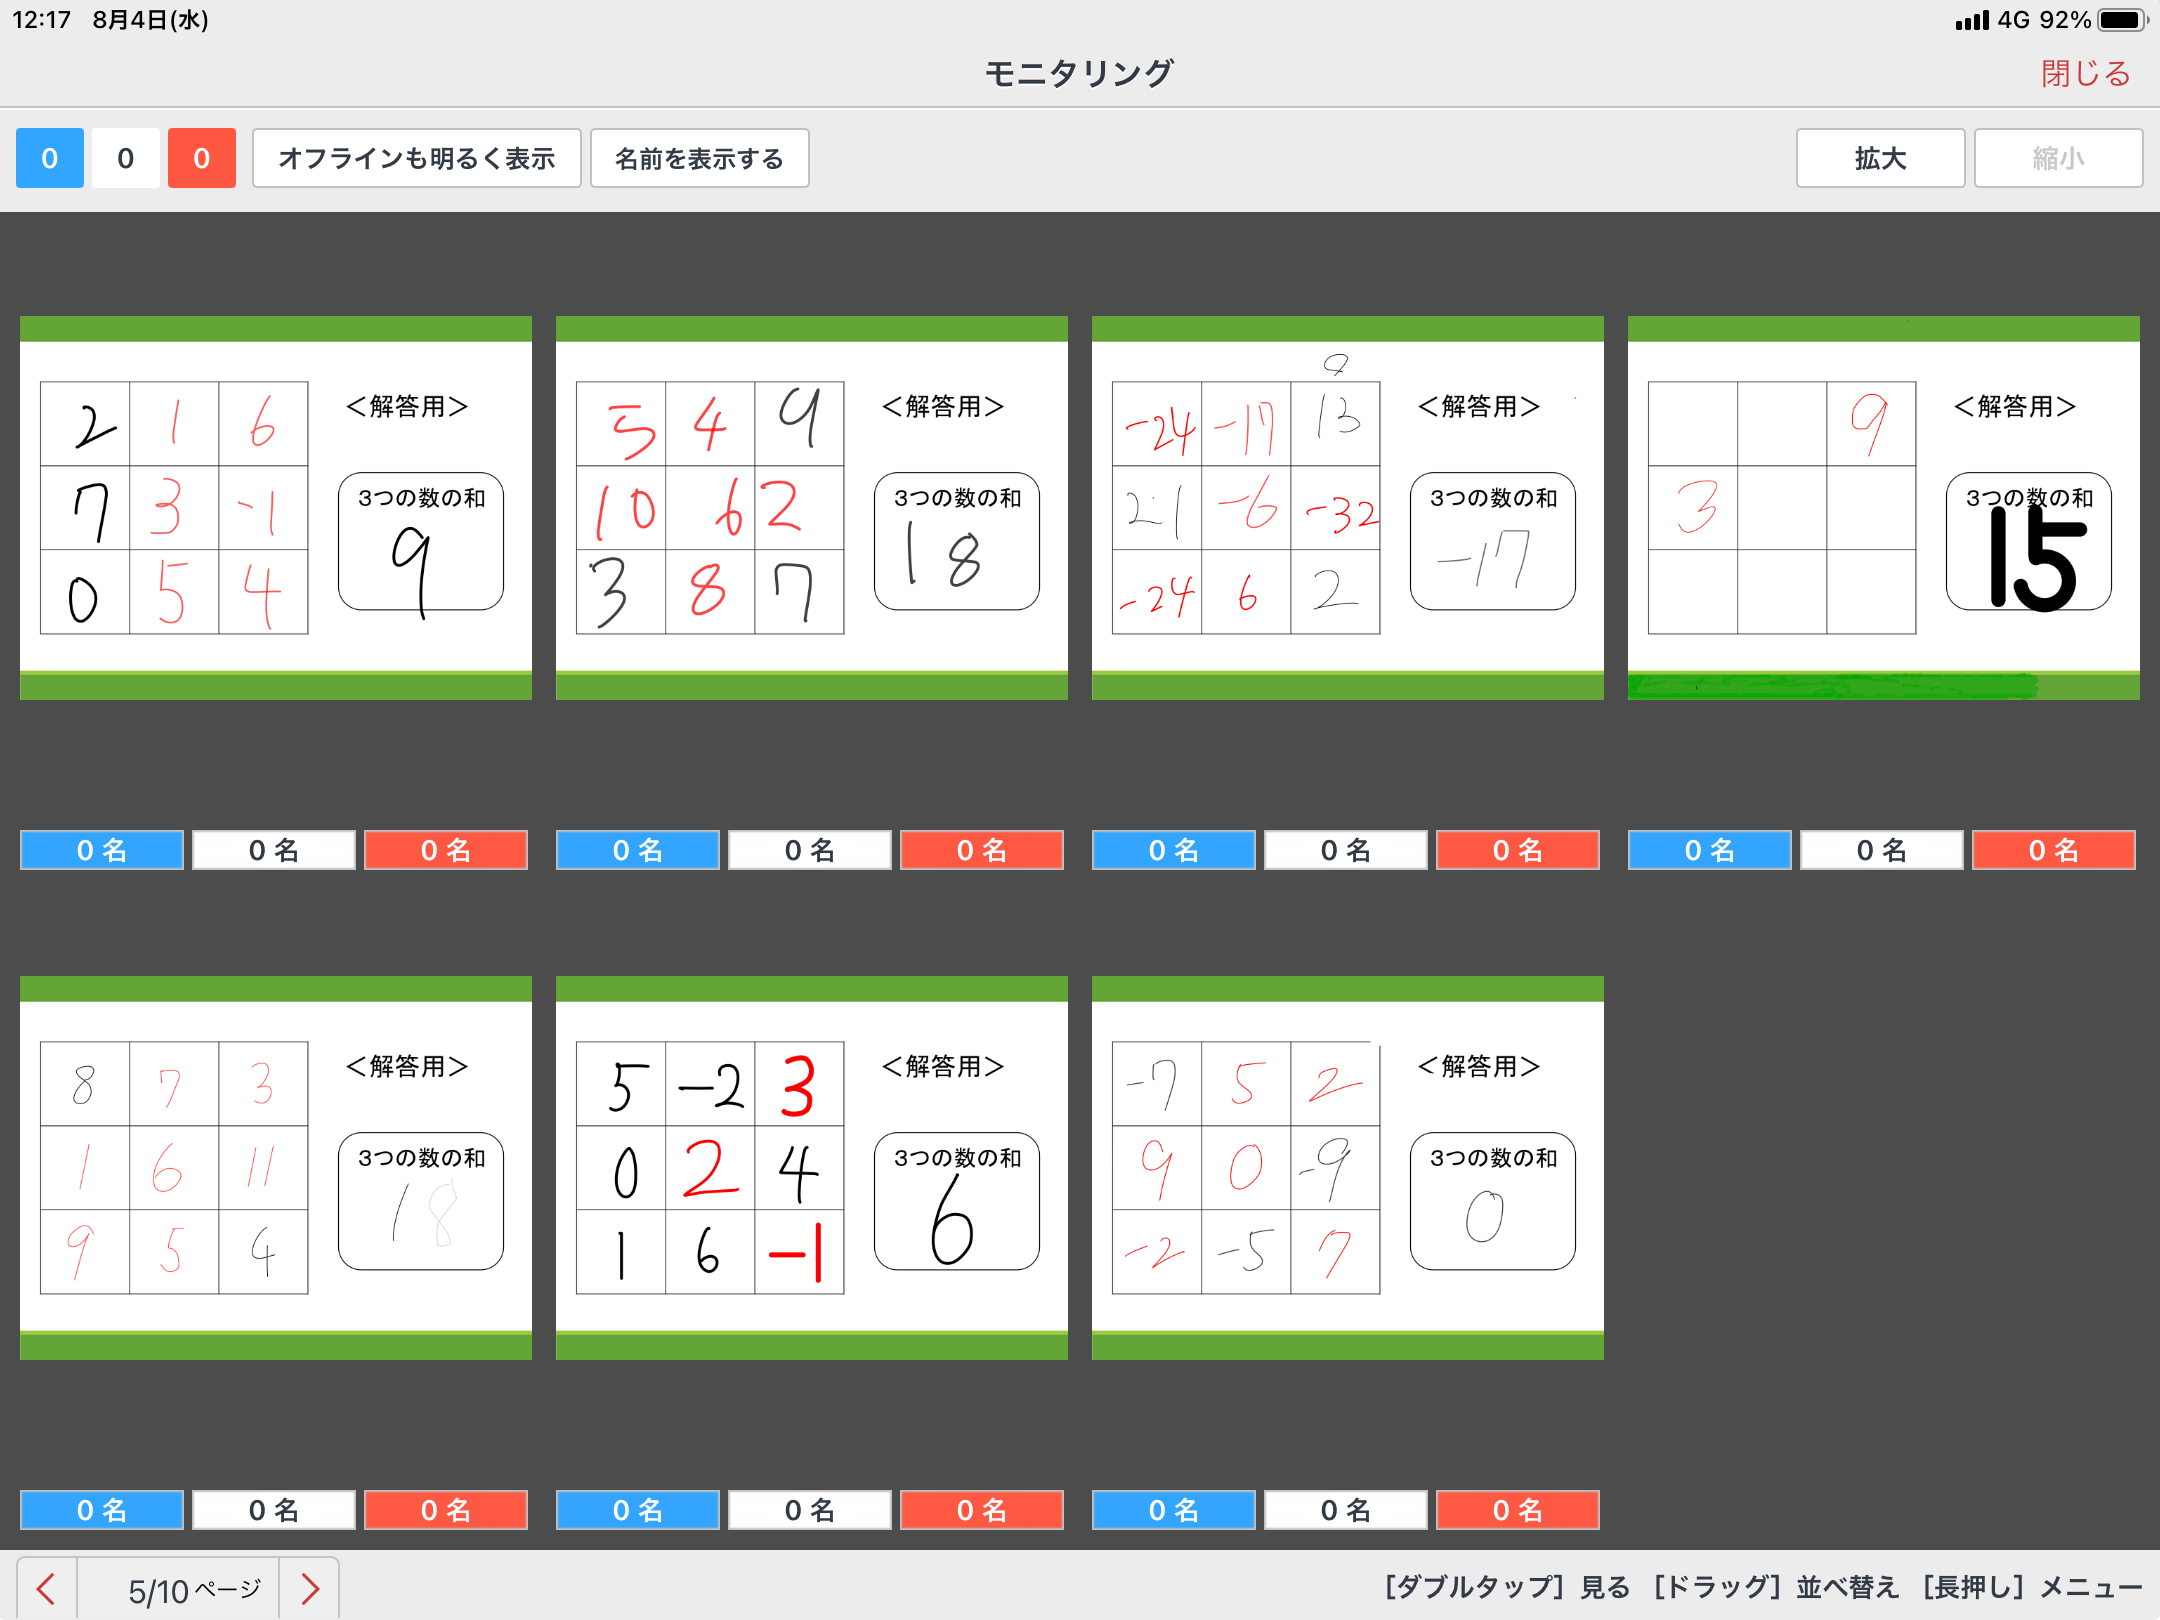
Task: Click the blue counter badge in toolbar
Action: click(x=49, y=158)
